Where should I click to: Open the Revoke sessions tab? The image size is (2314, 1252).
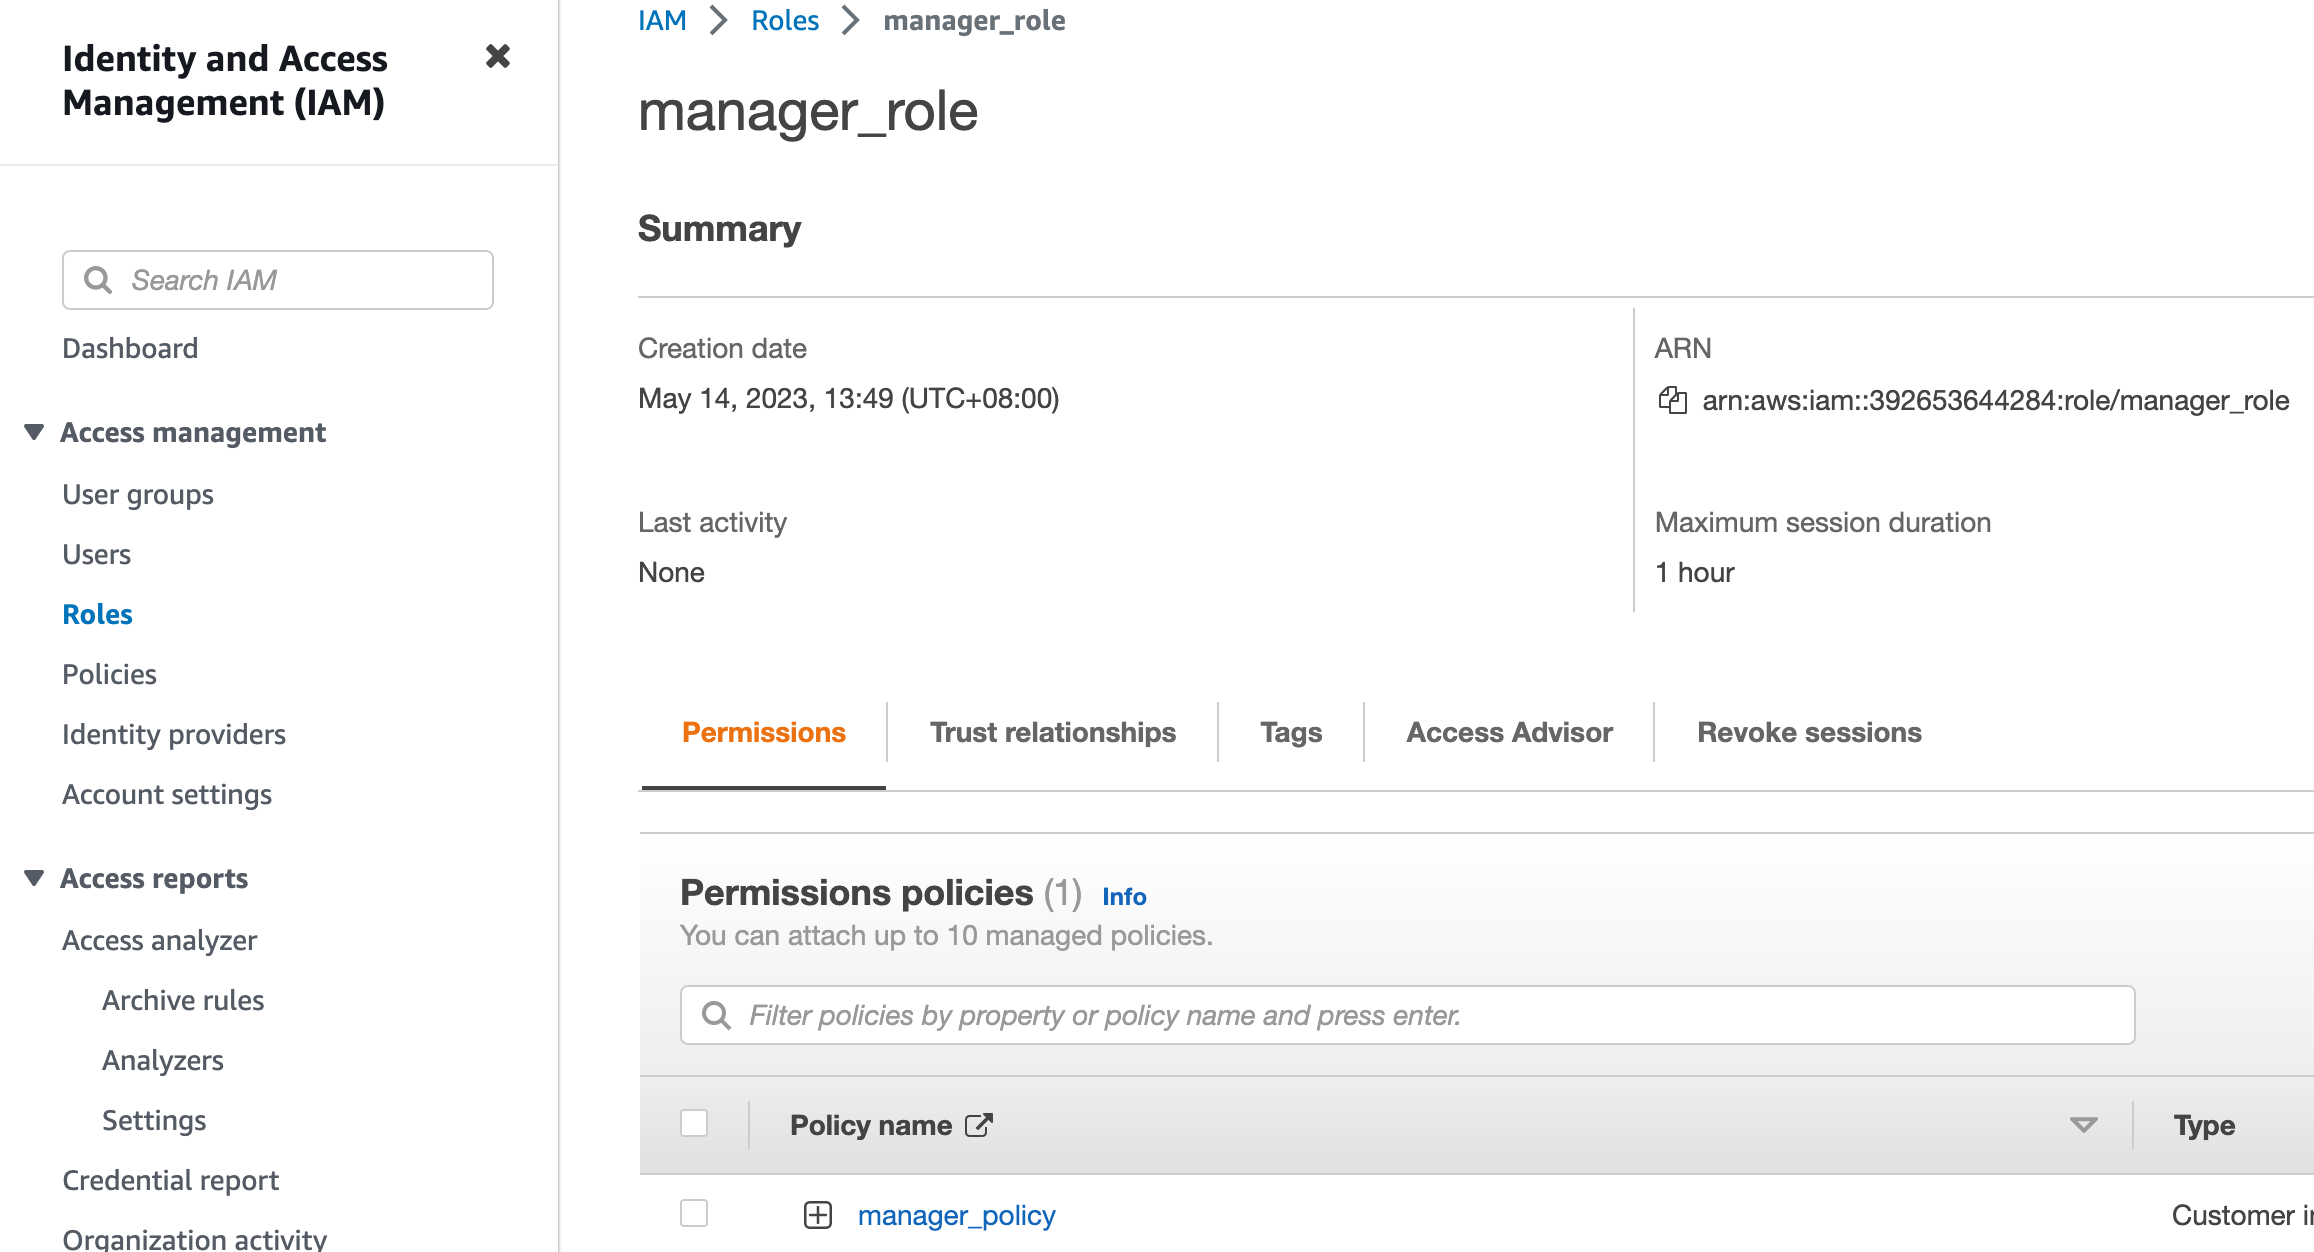pyautogui.click(x=1808, y=732)
